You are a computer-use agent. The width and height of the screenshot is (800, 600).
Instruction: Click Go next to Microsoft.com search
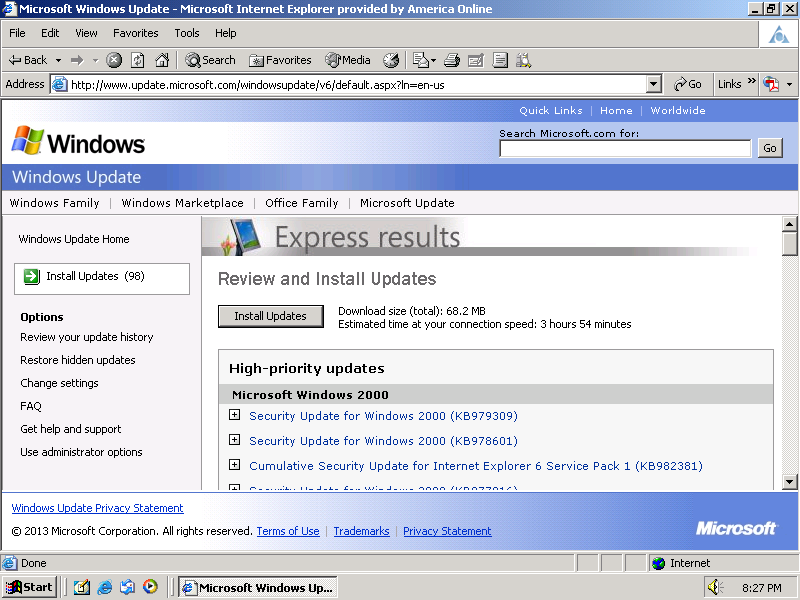click(x=770, y=148)
